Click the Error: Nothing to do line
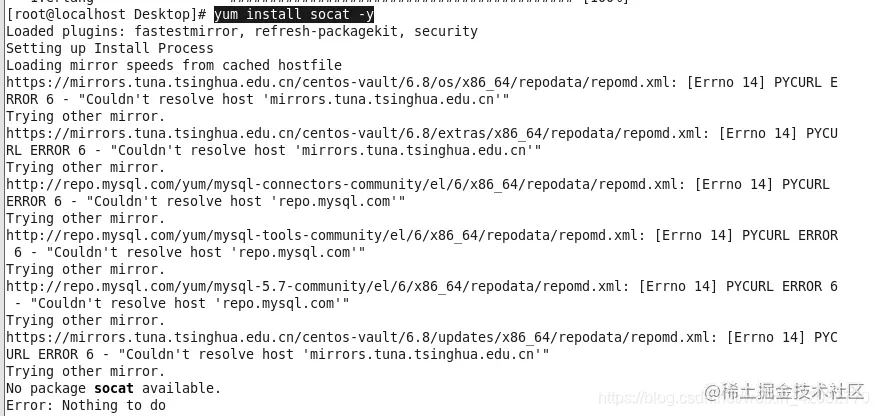 [86, 405]
